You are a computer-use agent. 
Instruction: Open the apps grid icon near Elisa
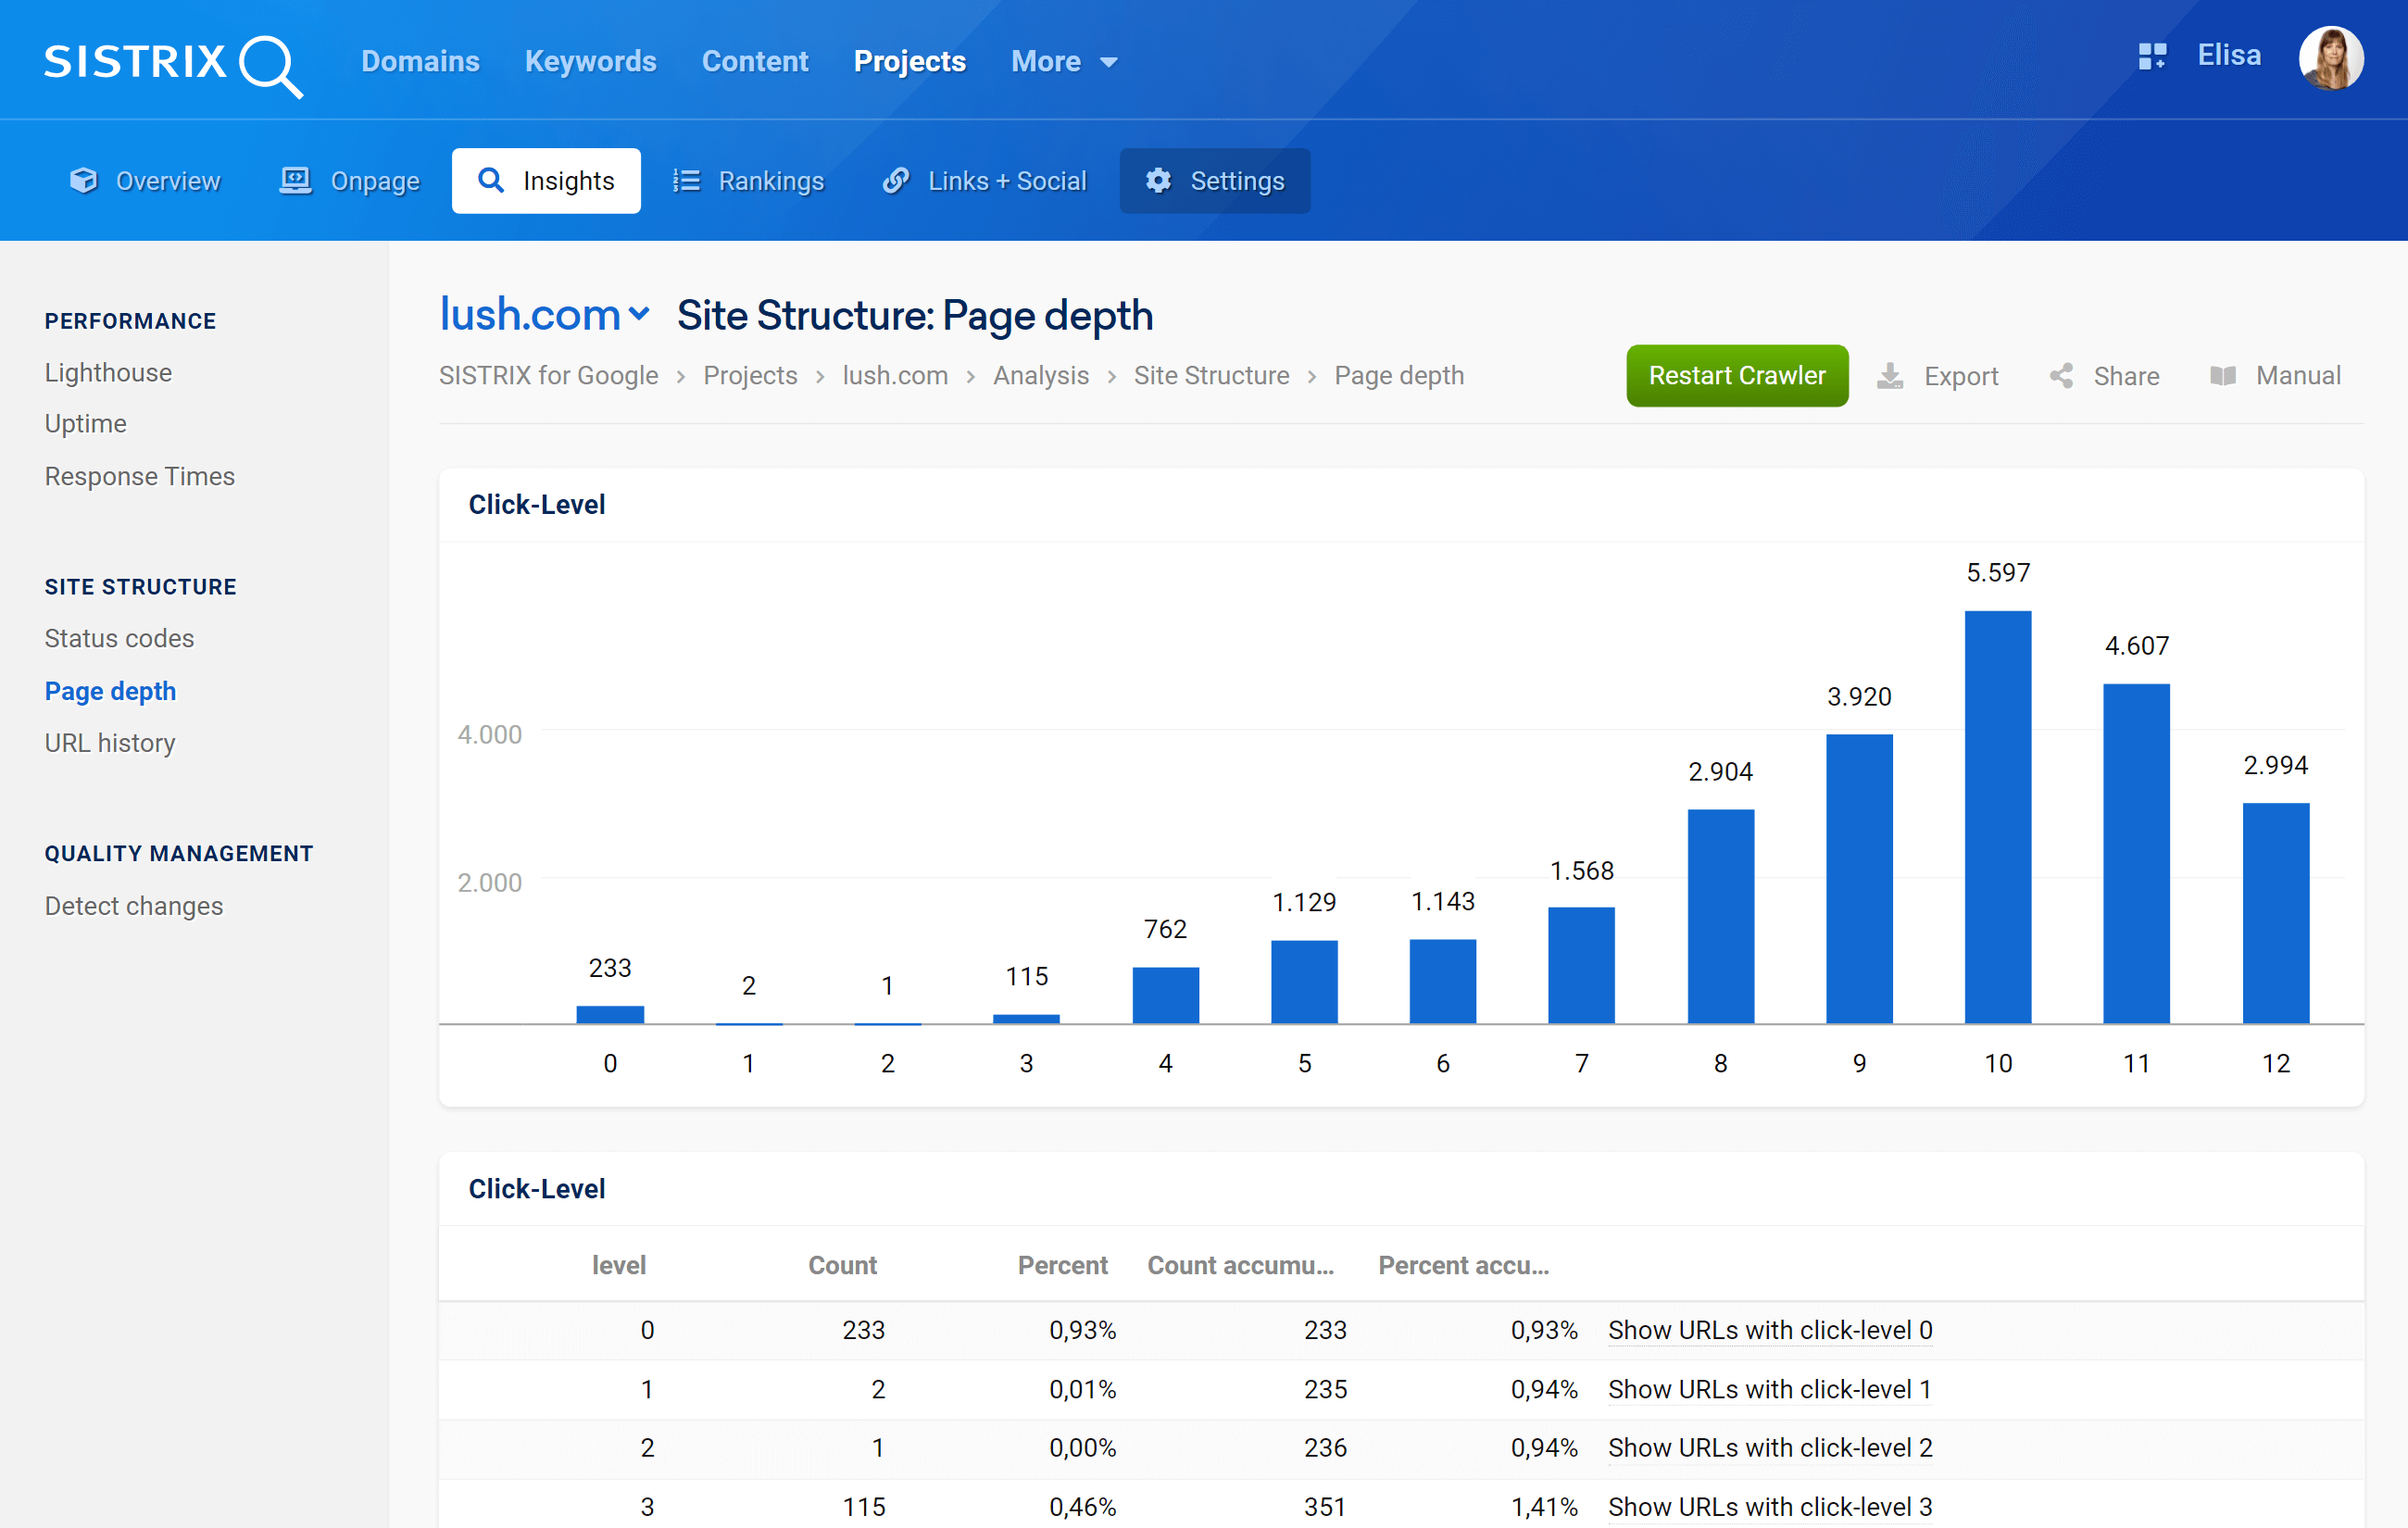click(x=2151, y=56)
